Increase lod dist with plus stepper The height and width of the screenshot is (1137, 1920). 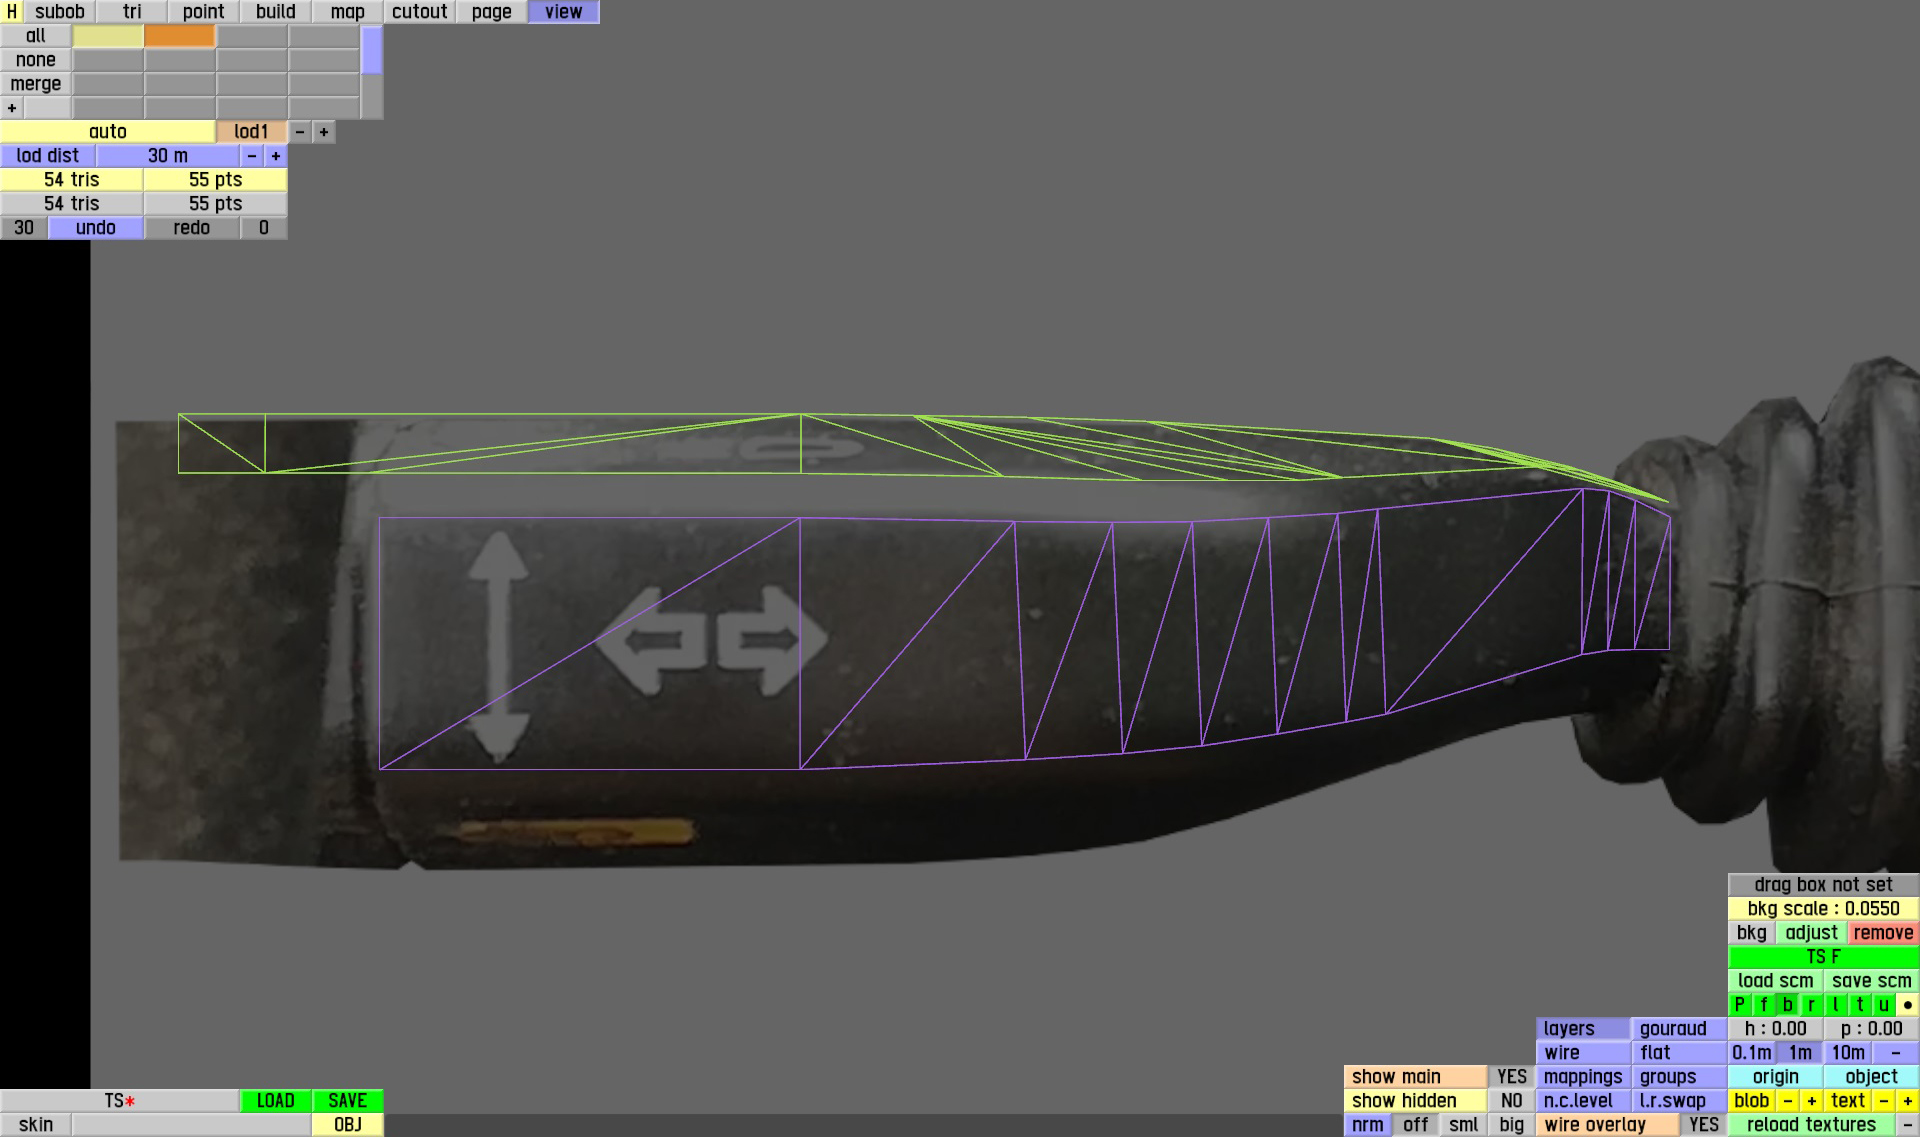click(276, 156)
